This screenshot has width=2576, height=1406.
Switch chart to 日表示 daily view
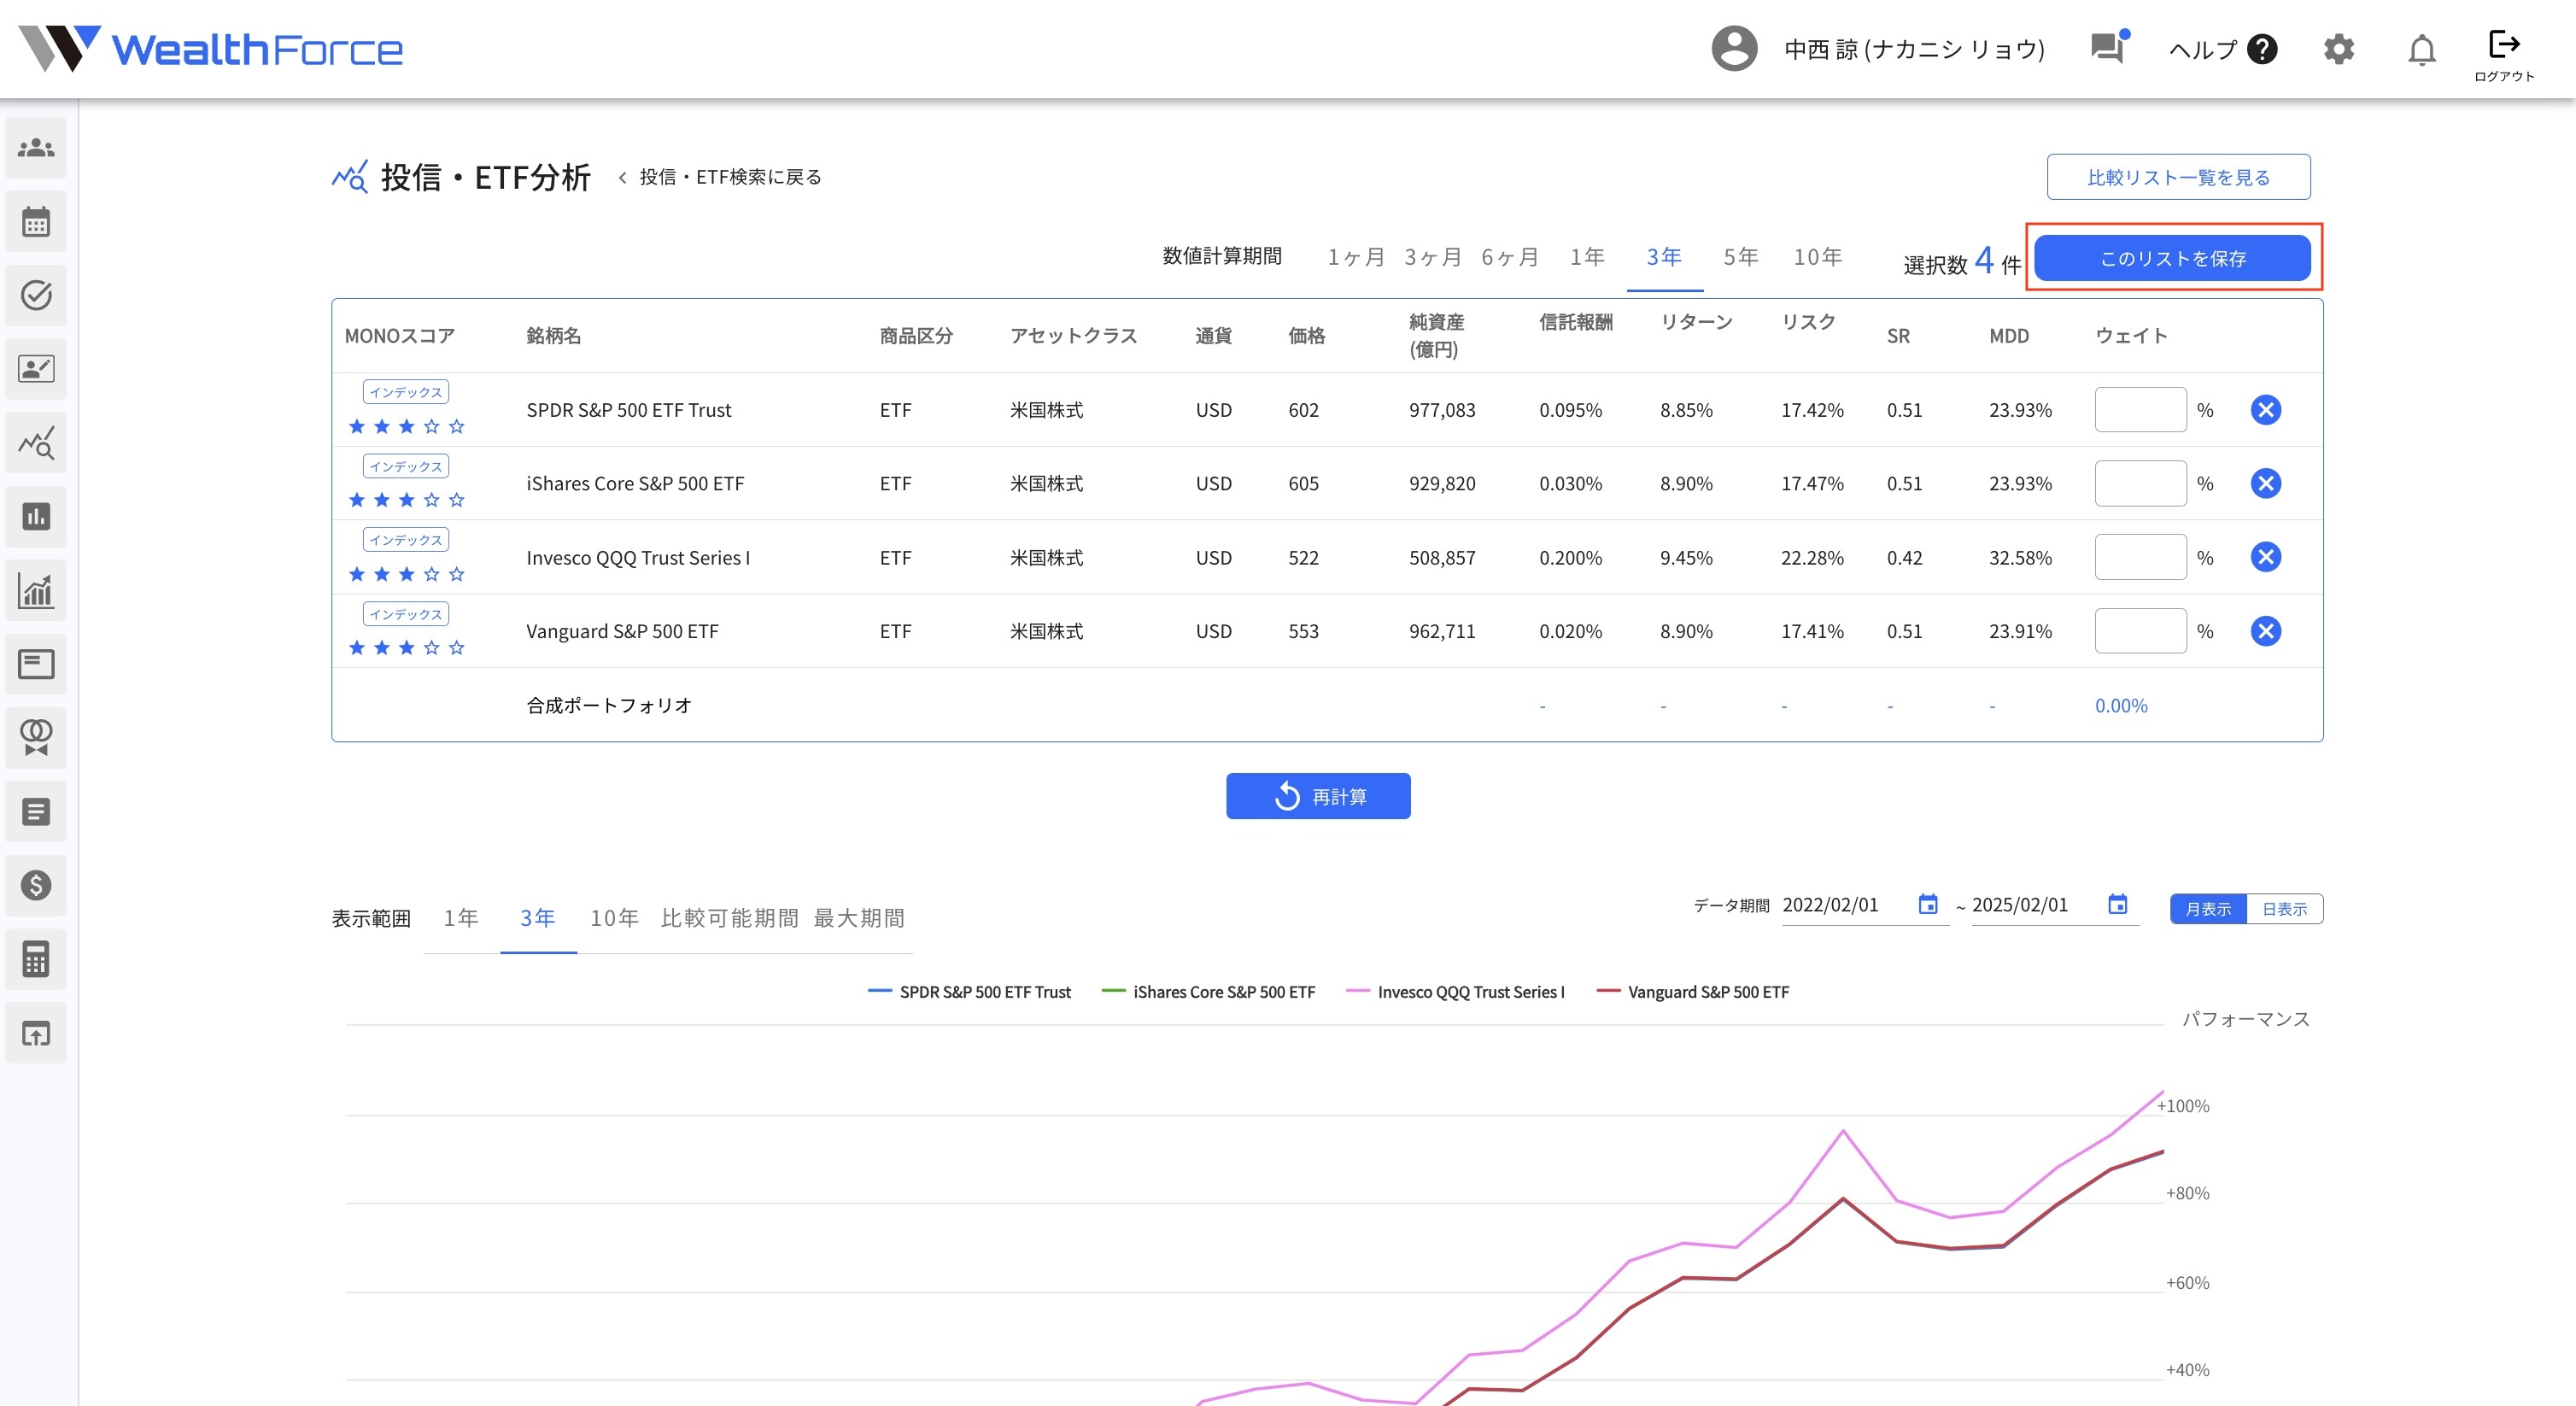(2284, 909)
